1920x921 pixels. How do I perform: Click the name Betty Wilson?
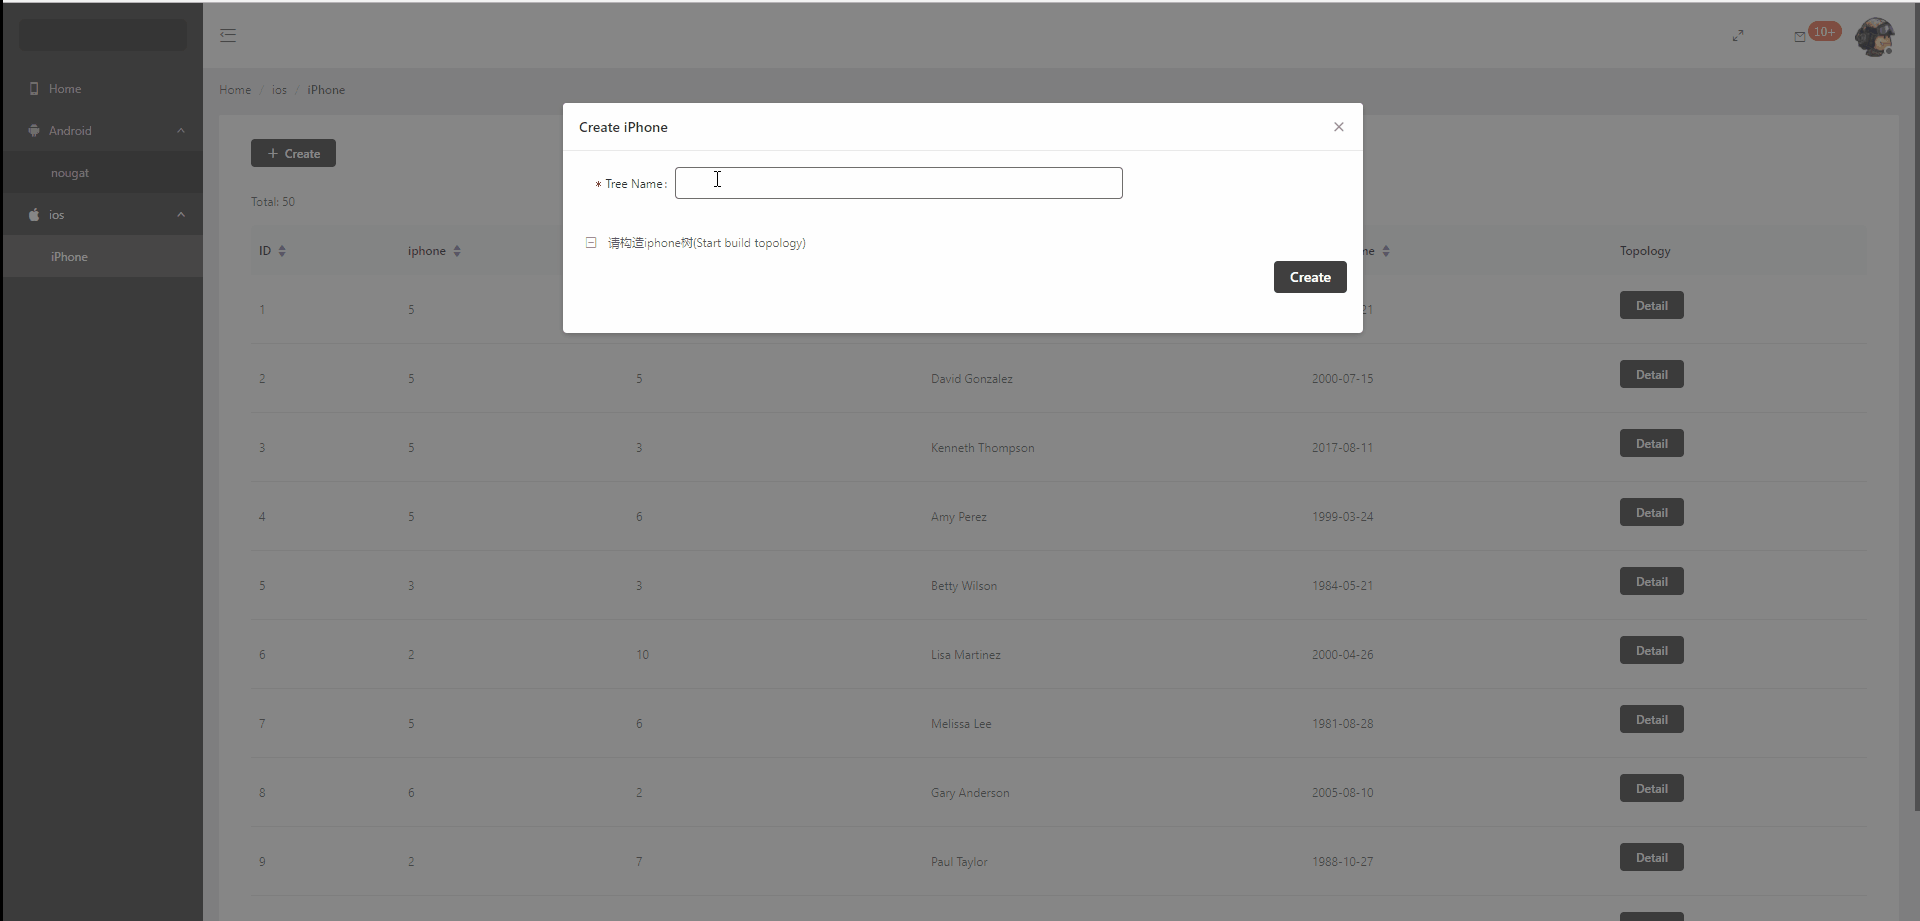coord(964,586)
